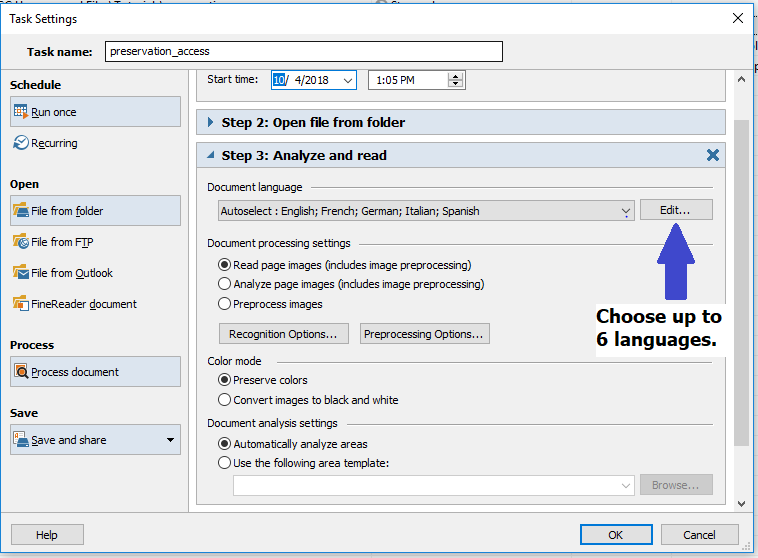Click the File from FTP icon
The width and height of the screenshot is (758, 558).
click(21, 242)
